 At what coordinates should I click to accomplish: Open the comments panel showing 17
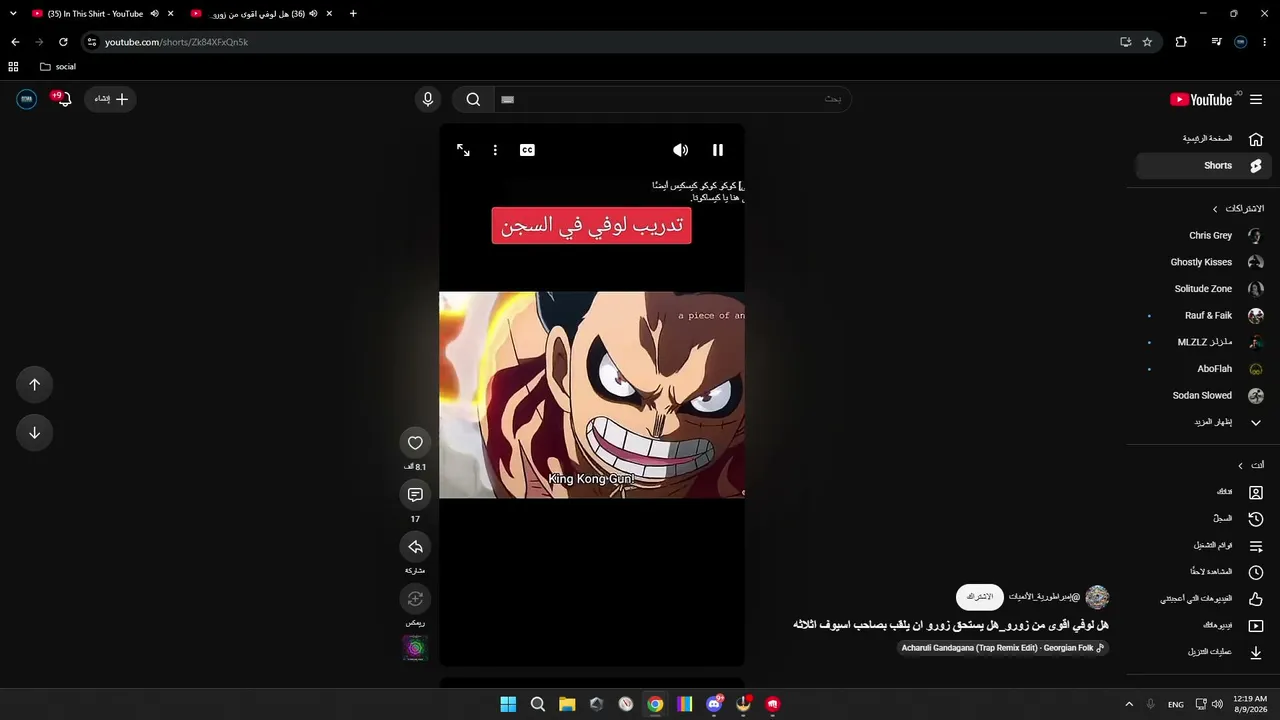(415, 495)
